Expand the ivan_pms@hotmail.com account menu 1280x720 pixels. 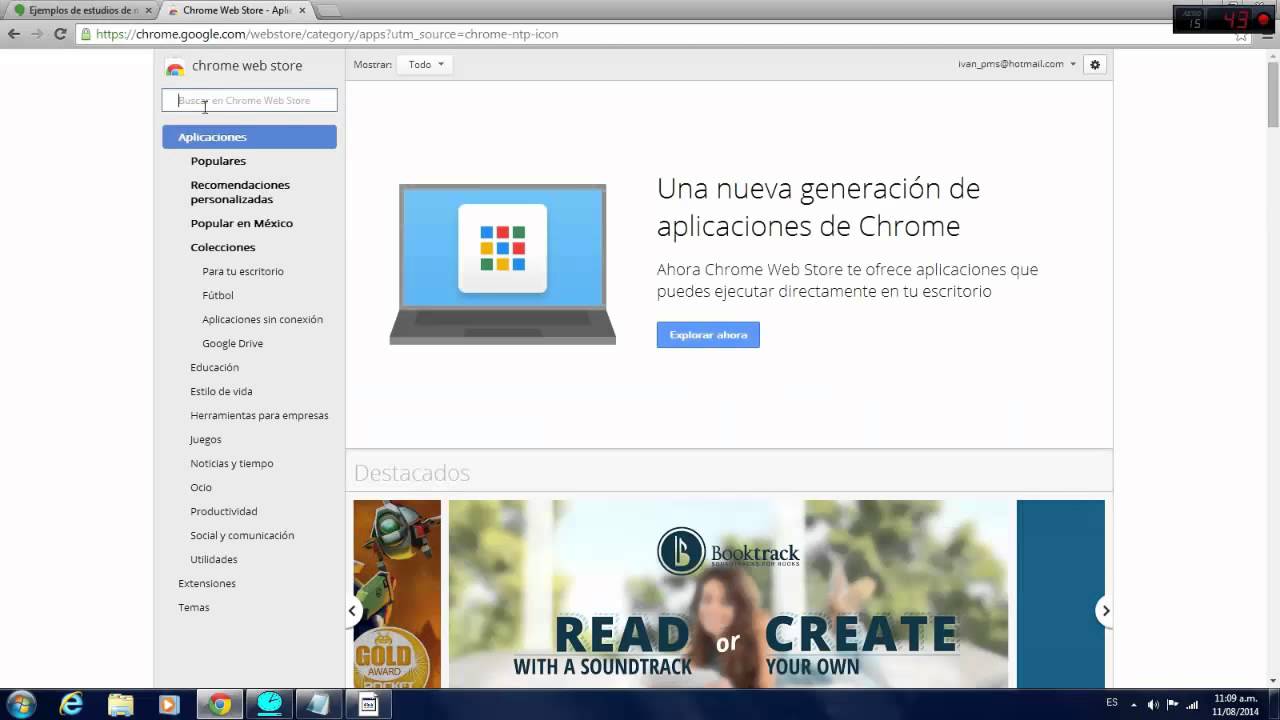pyautogui.click(x=1017, y=64)
